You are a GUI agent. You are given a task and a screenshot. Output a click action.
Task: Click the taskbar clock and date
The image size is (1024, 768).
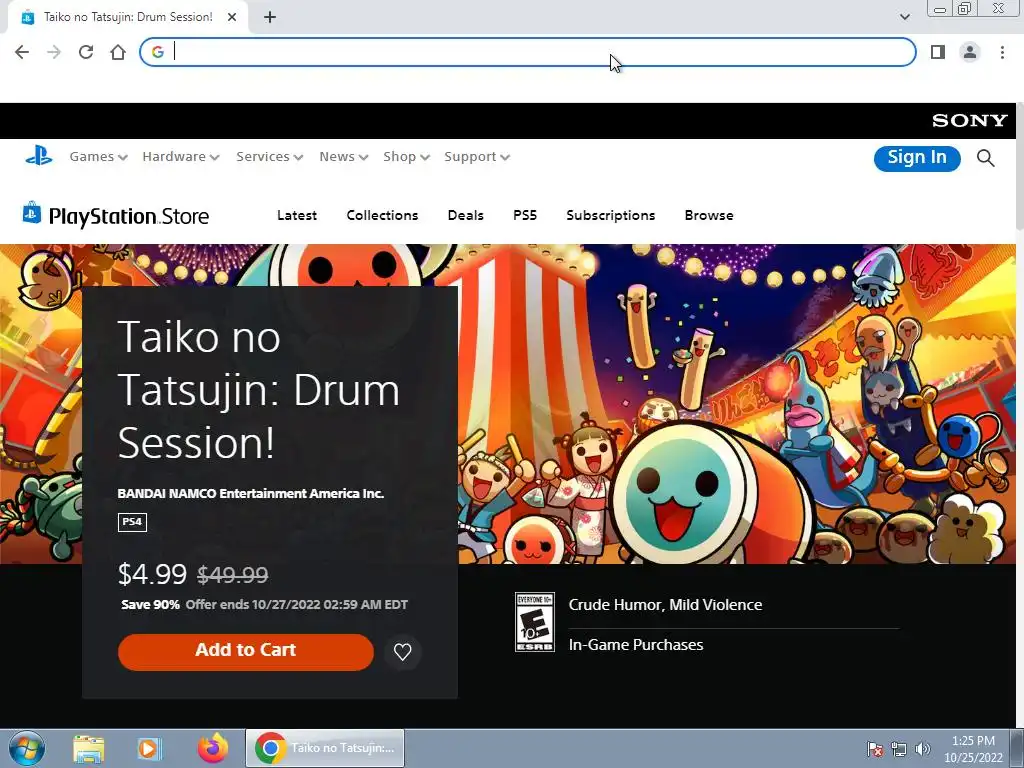[x=973, y=749]
